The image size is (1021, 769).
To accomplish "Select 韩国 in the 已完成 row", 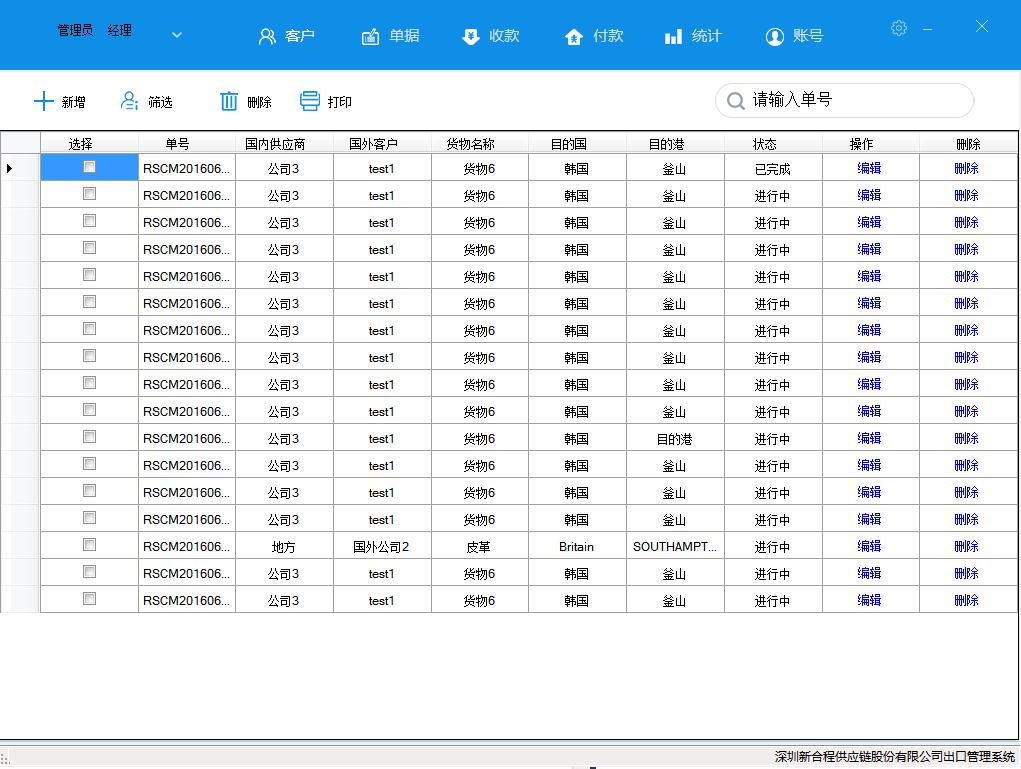I will click(x=578, y=168).
